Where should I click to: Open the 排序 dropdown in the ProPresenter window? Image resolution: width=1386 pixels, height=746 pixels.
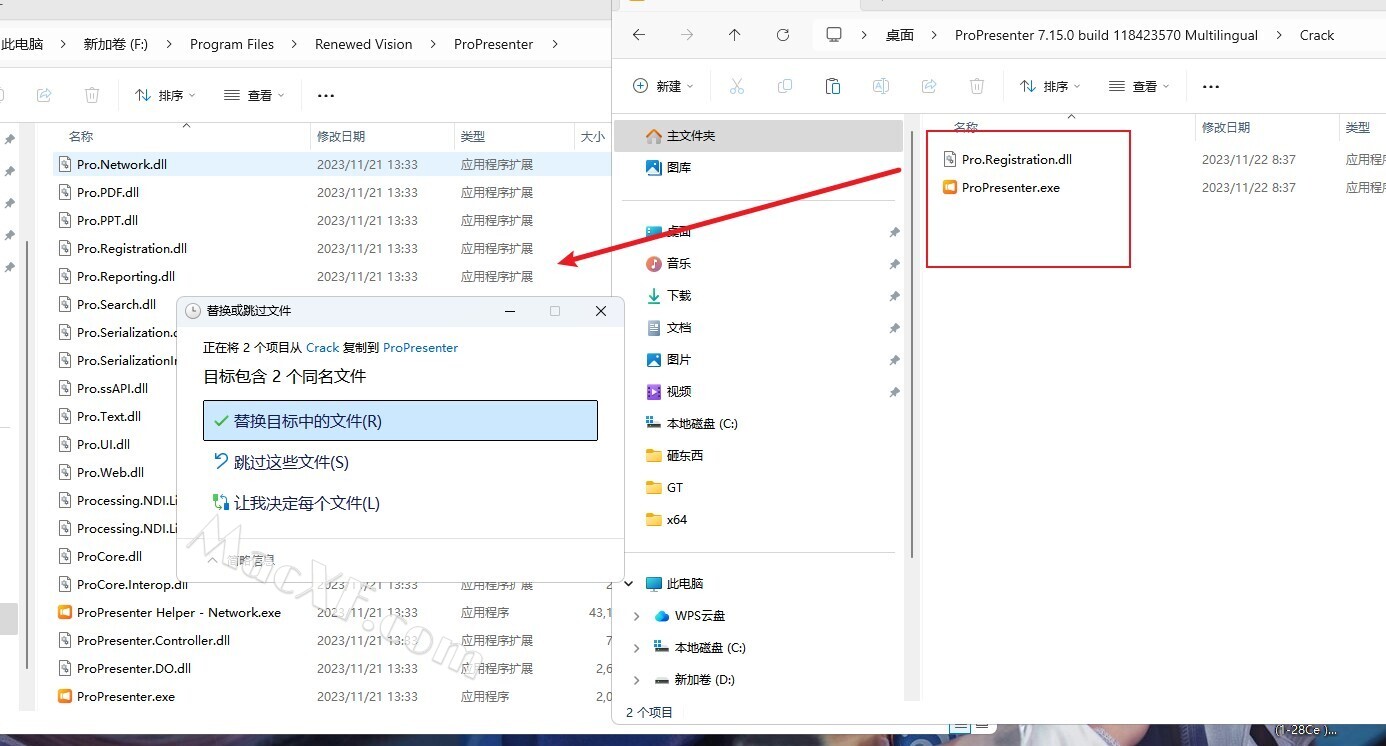(165, 95)
